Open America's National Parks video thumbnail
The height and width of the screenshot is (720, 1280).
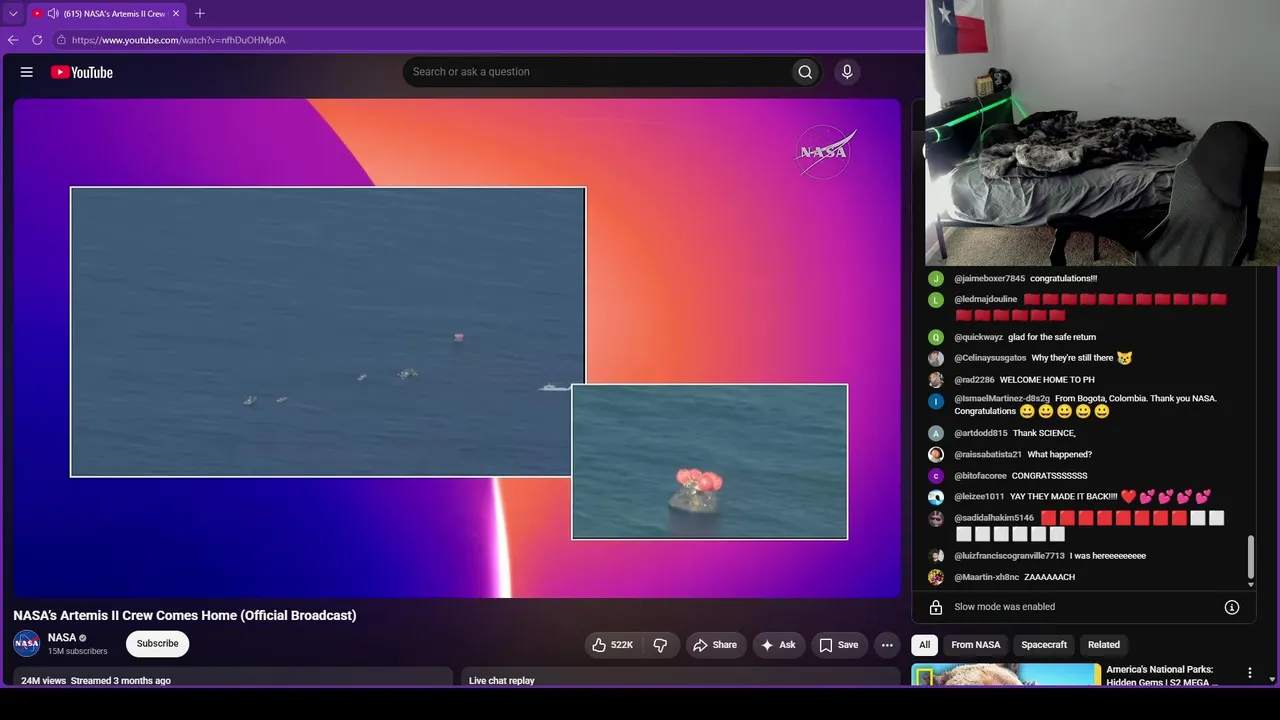1006,675
